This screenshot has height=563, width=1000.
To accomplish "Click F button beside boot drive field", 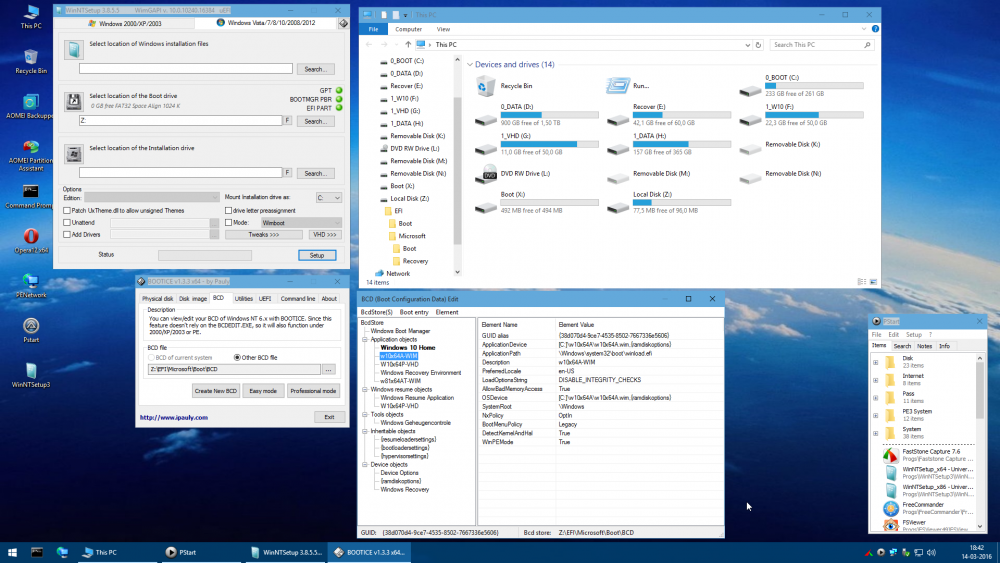I will [x=288, y=121].
